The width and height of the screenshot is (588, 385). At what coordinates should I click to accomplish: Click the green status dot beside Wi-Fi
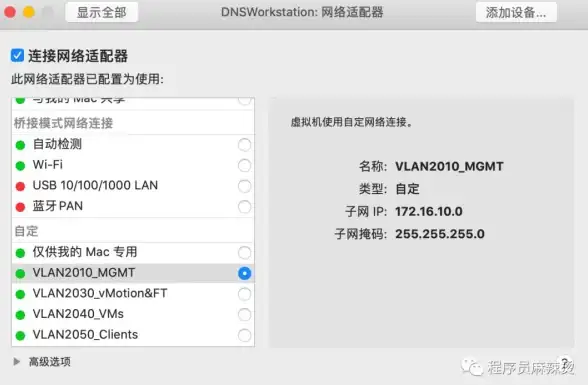point(20,166)
